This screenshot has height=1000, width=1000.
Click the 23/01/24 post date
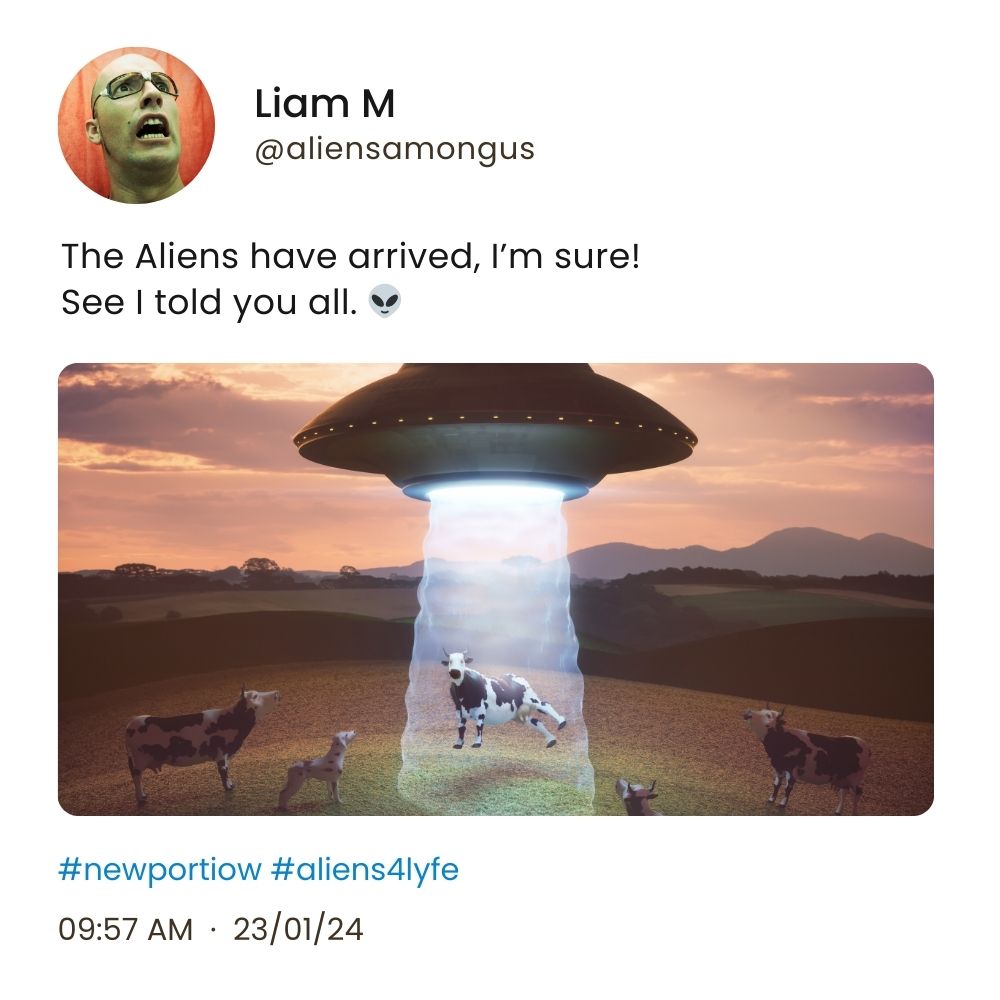pos(298,929)
